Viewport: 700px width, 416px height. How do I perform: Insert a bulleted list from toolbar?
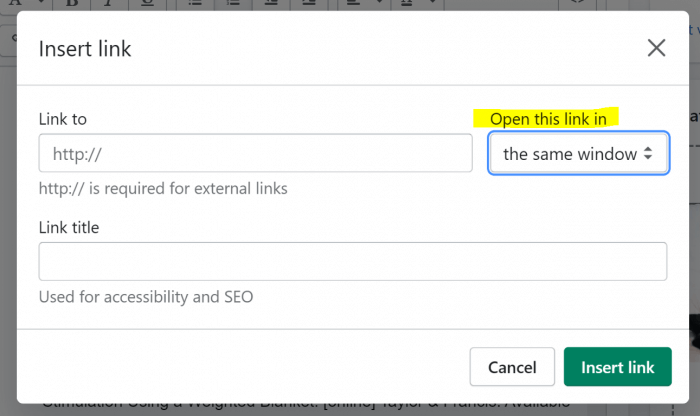[x=195, y=4]
